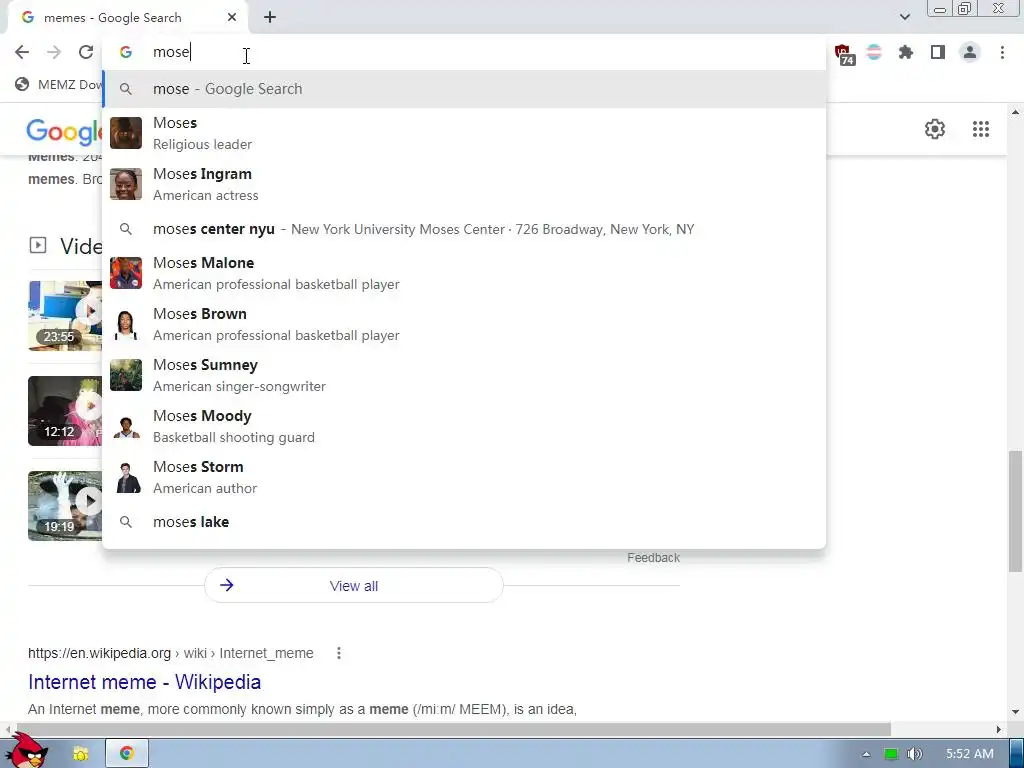Click the Moses Sumney image thumbnail
The image size is (1024, 768).
[125, 375]
